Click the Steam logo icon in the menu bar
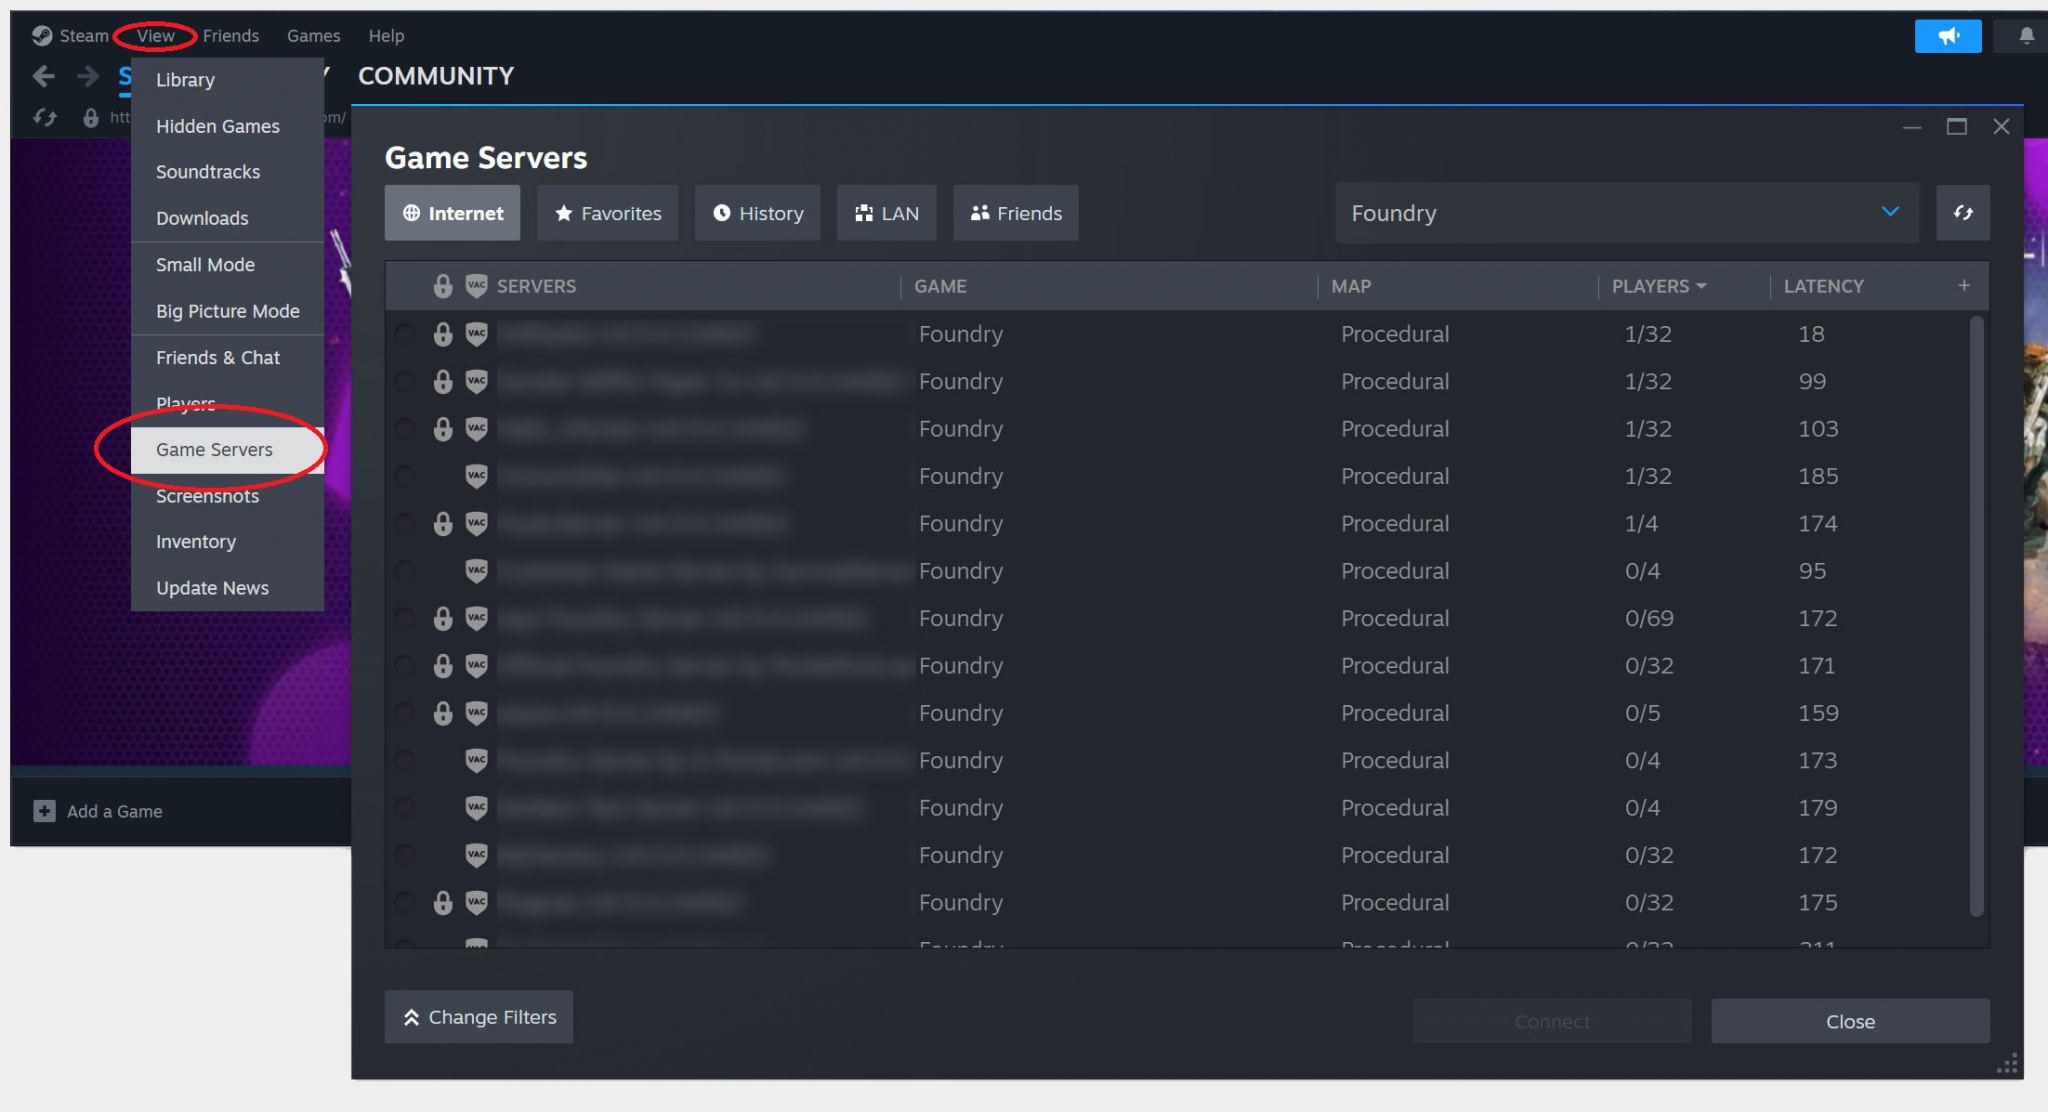Image resolution: width=2048 pixels, height=1112 pixels. pyautogui.click(x=41, y=35)
